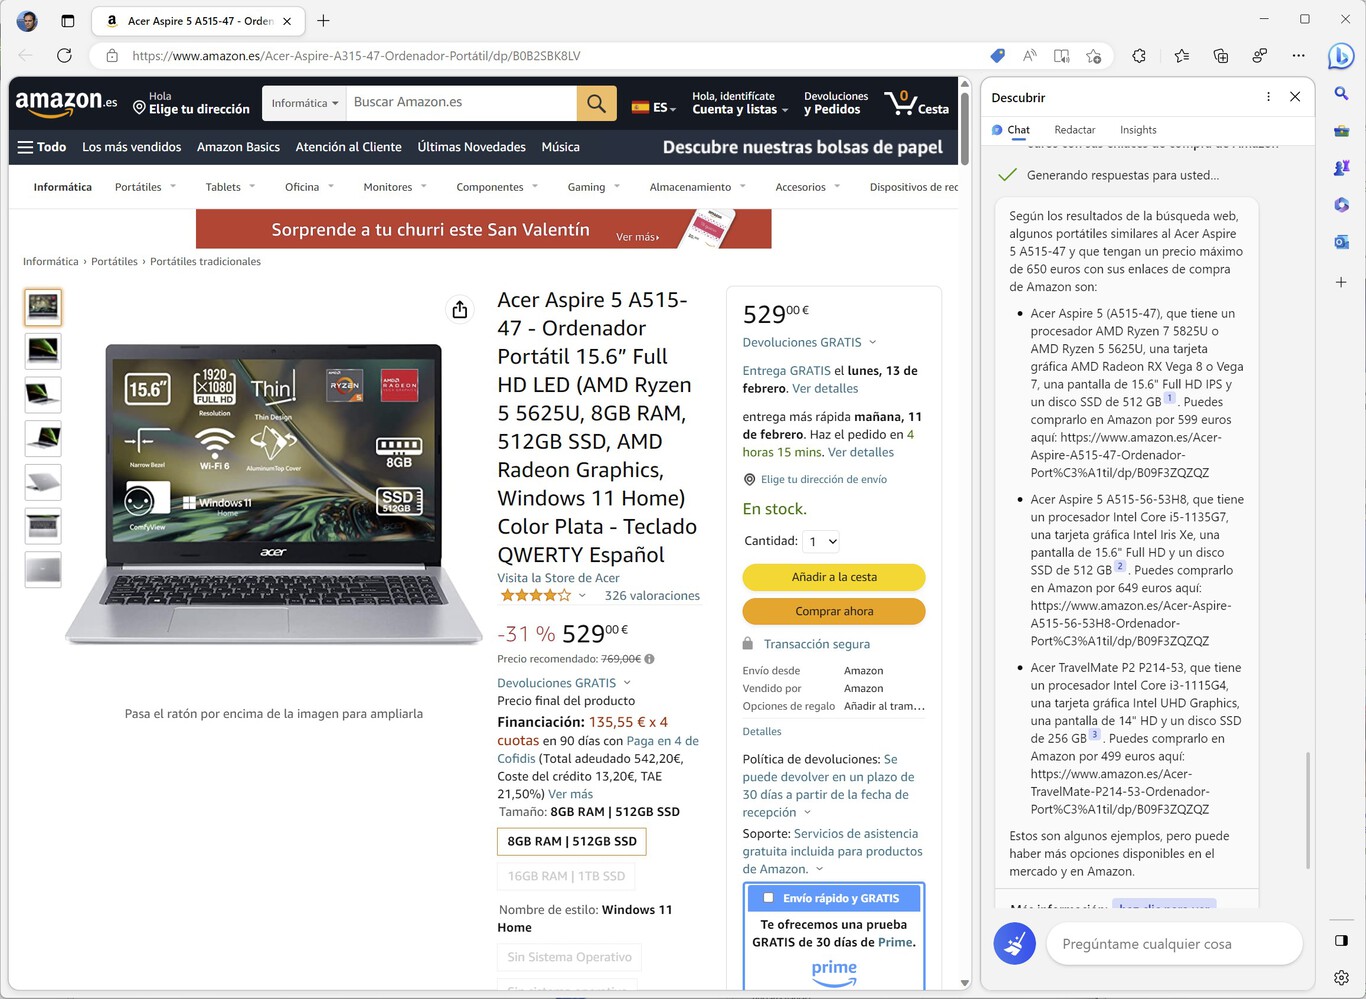Switch to the Insights tab in Discover
The height and width of the screenshot is (999, 1366).
pyautogui.click(x=1138, y=130)
